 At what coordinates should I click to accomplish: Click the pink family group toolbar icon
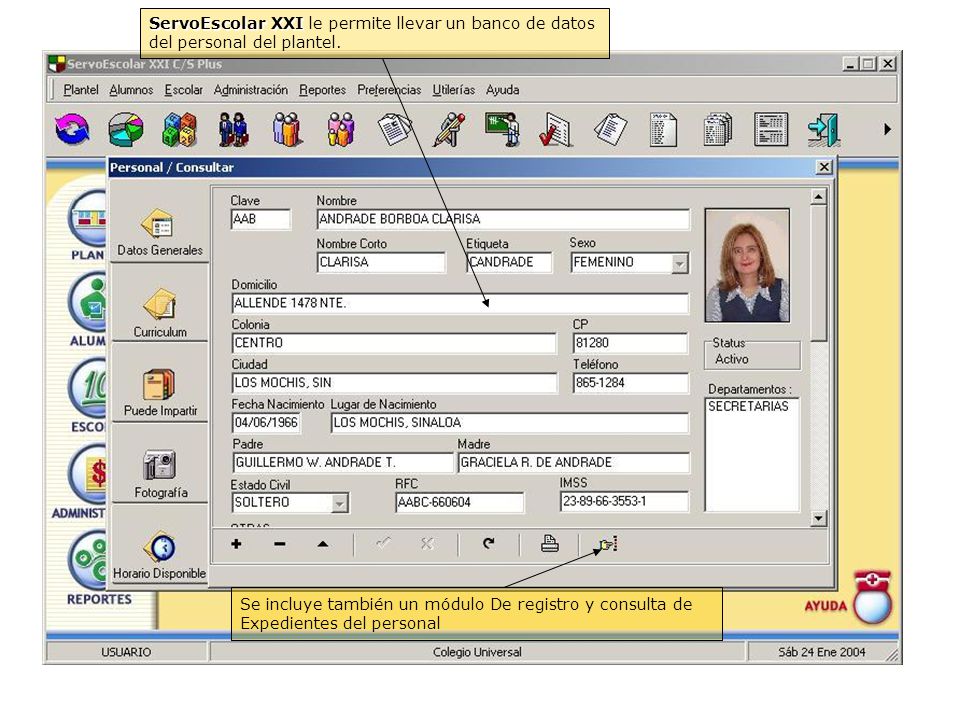click(x=340, y=129)
